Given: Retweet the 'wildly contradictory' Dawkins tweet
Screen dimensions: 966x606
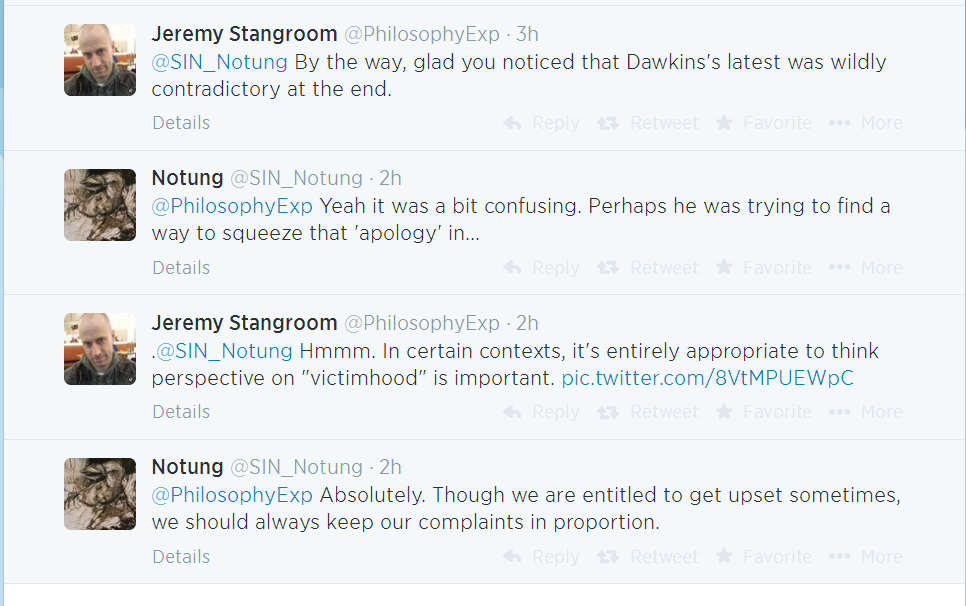Looking at the screenshot, I should point(648,123).
